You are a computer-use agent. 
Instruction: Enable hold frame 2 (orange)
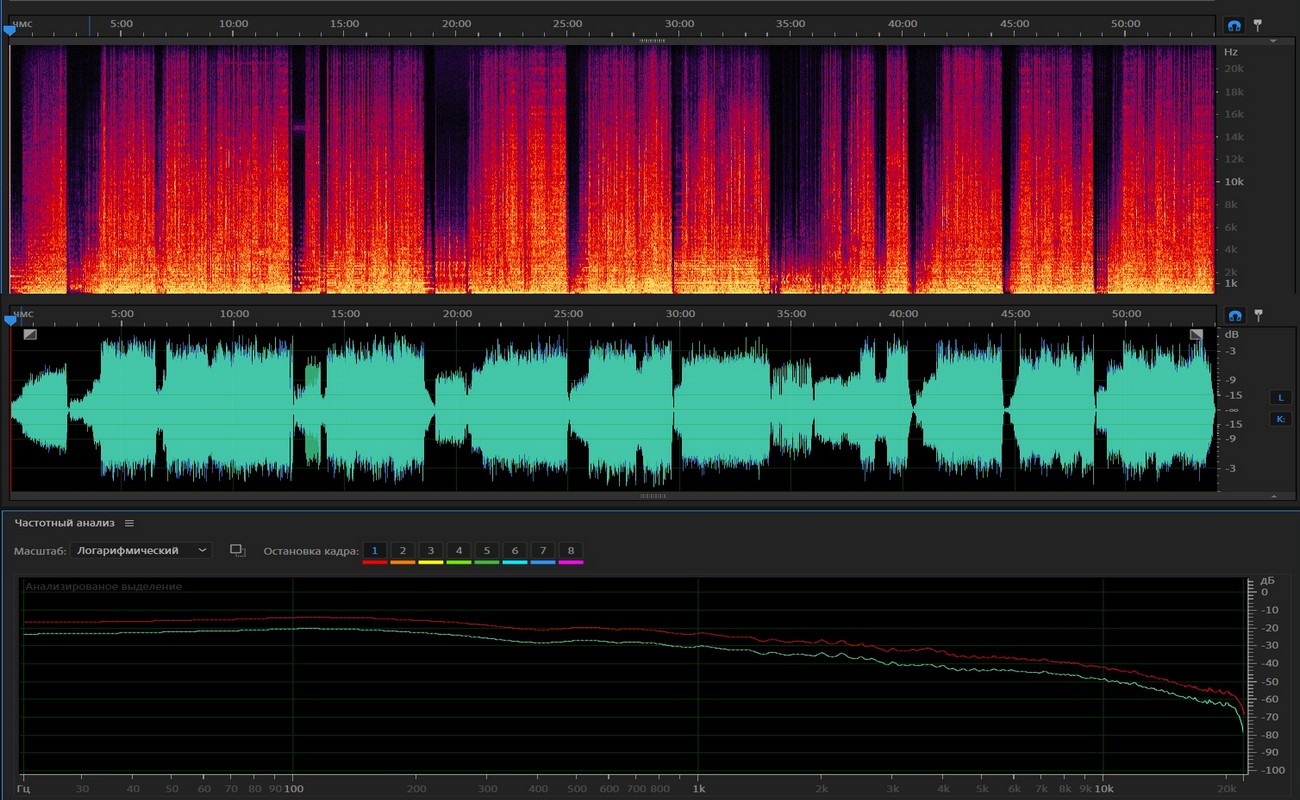tap(403, 551)
